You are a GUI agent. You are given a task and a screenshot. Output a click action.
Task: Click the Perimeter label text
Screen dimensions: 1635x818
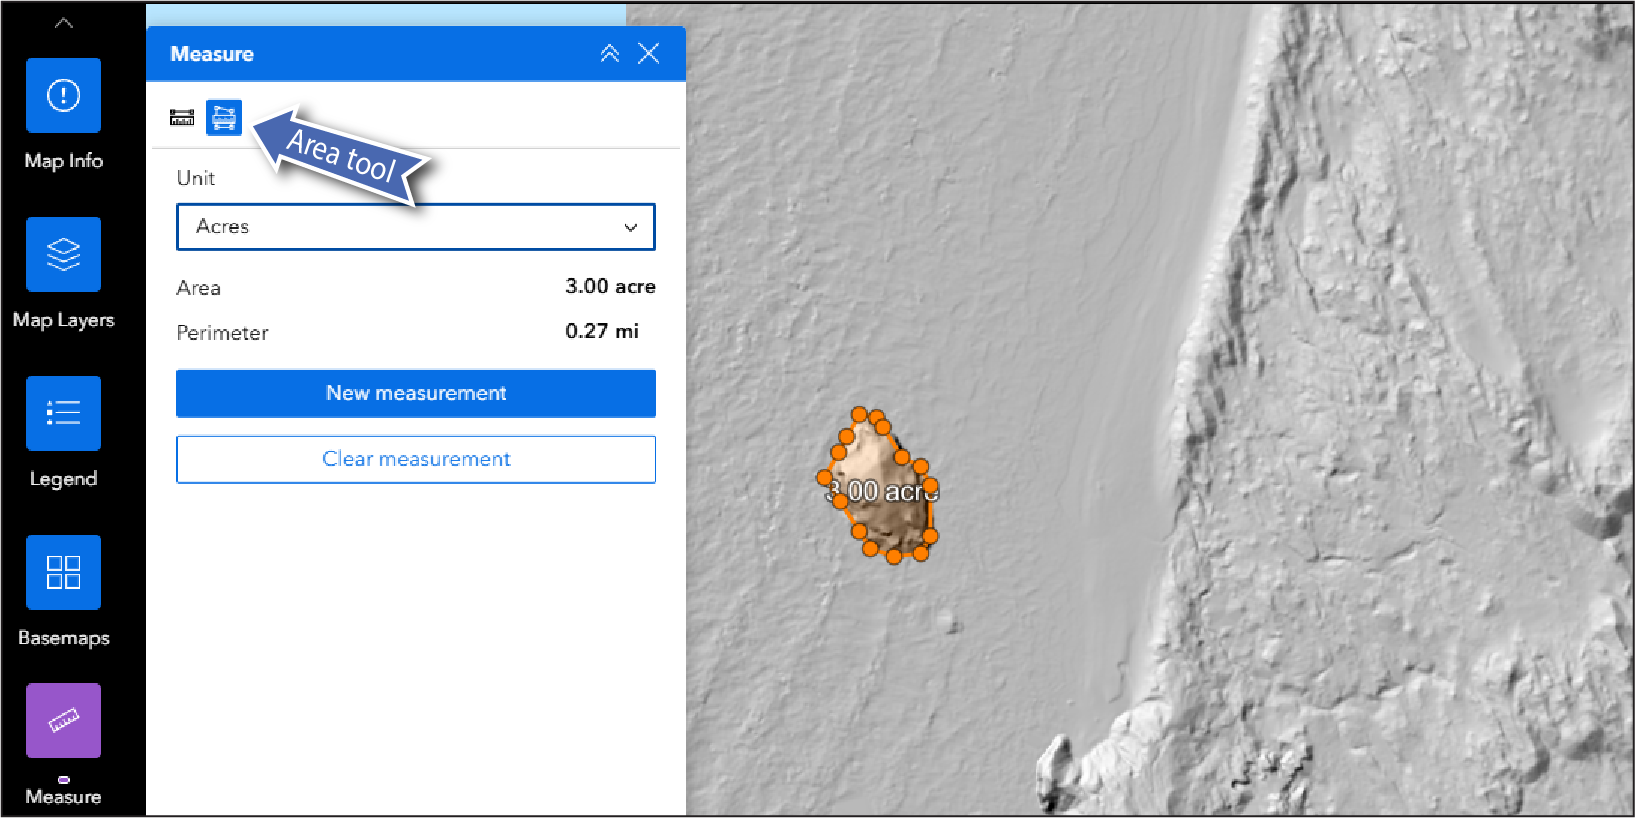point(222,333)
